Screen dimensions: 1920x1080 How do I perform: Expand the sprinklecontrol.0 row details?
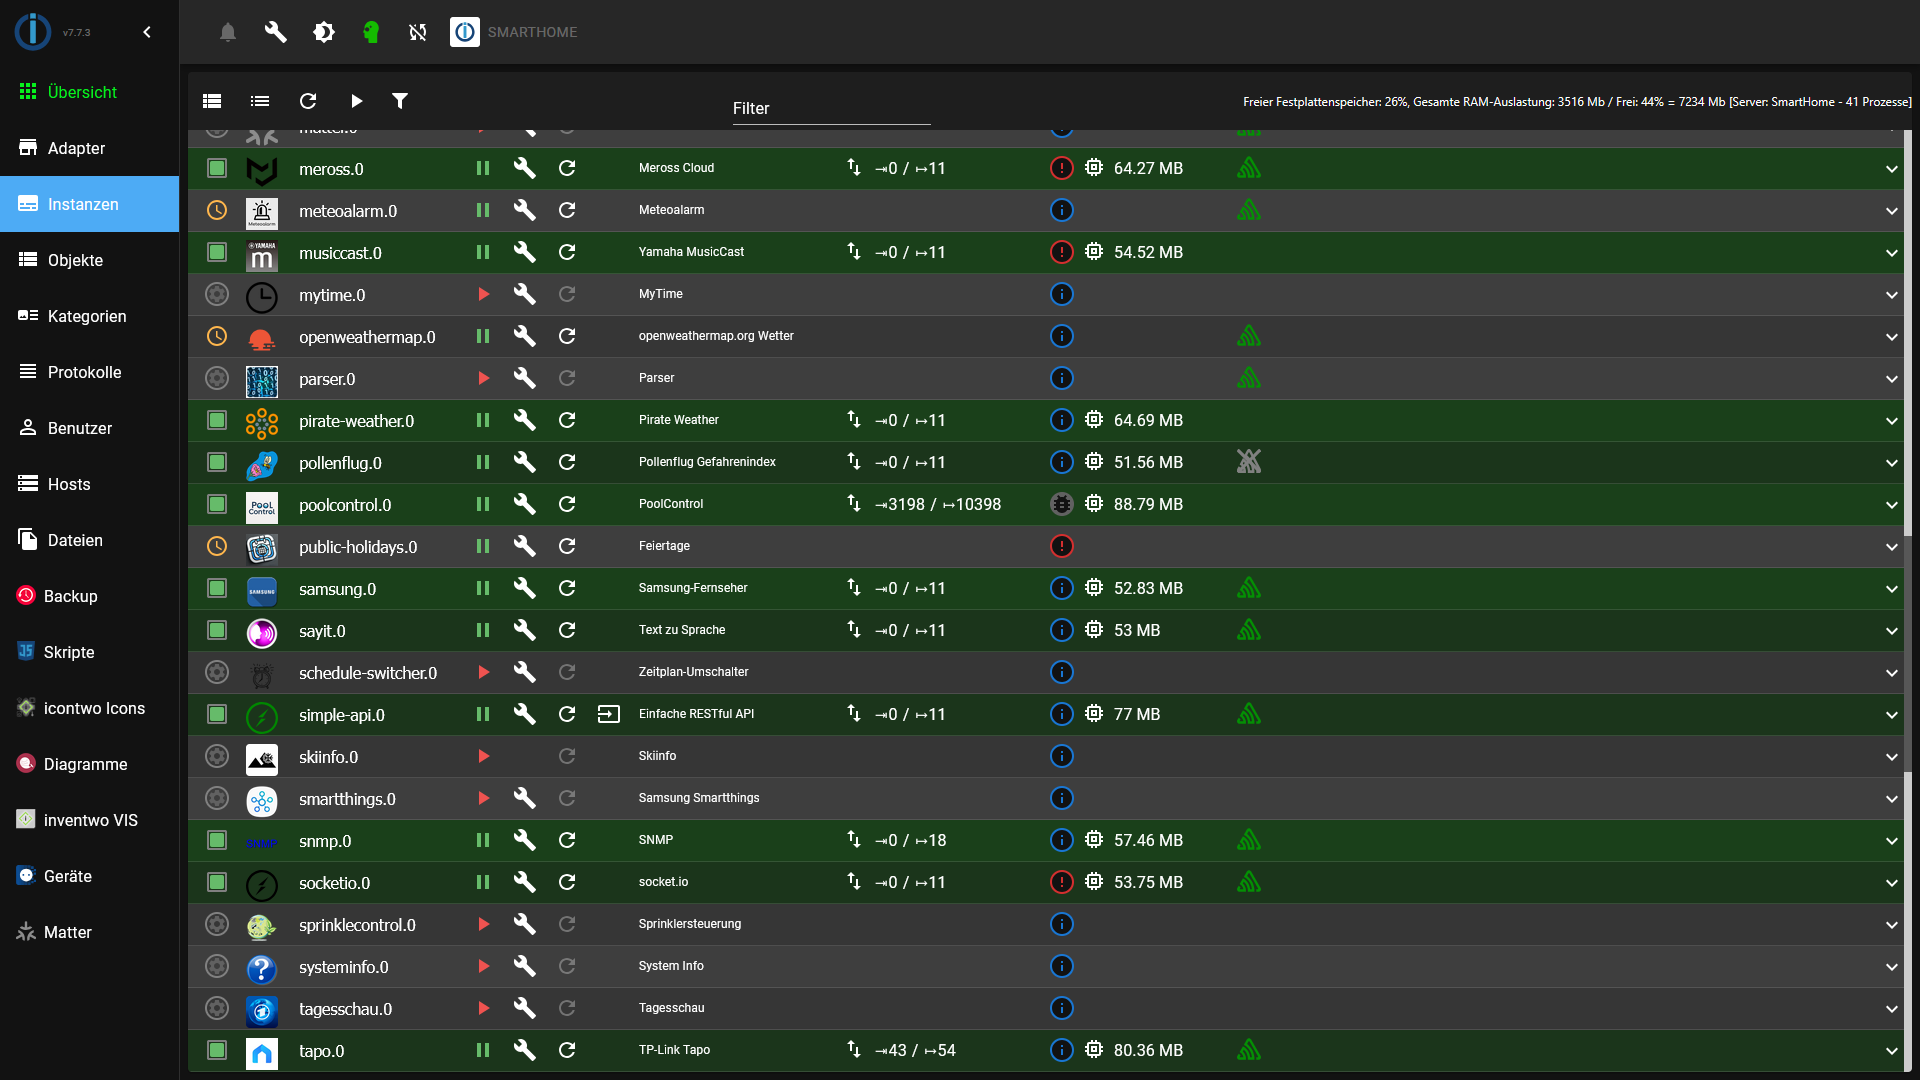[x=1891, y=925]
